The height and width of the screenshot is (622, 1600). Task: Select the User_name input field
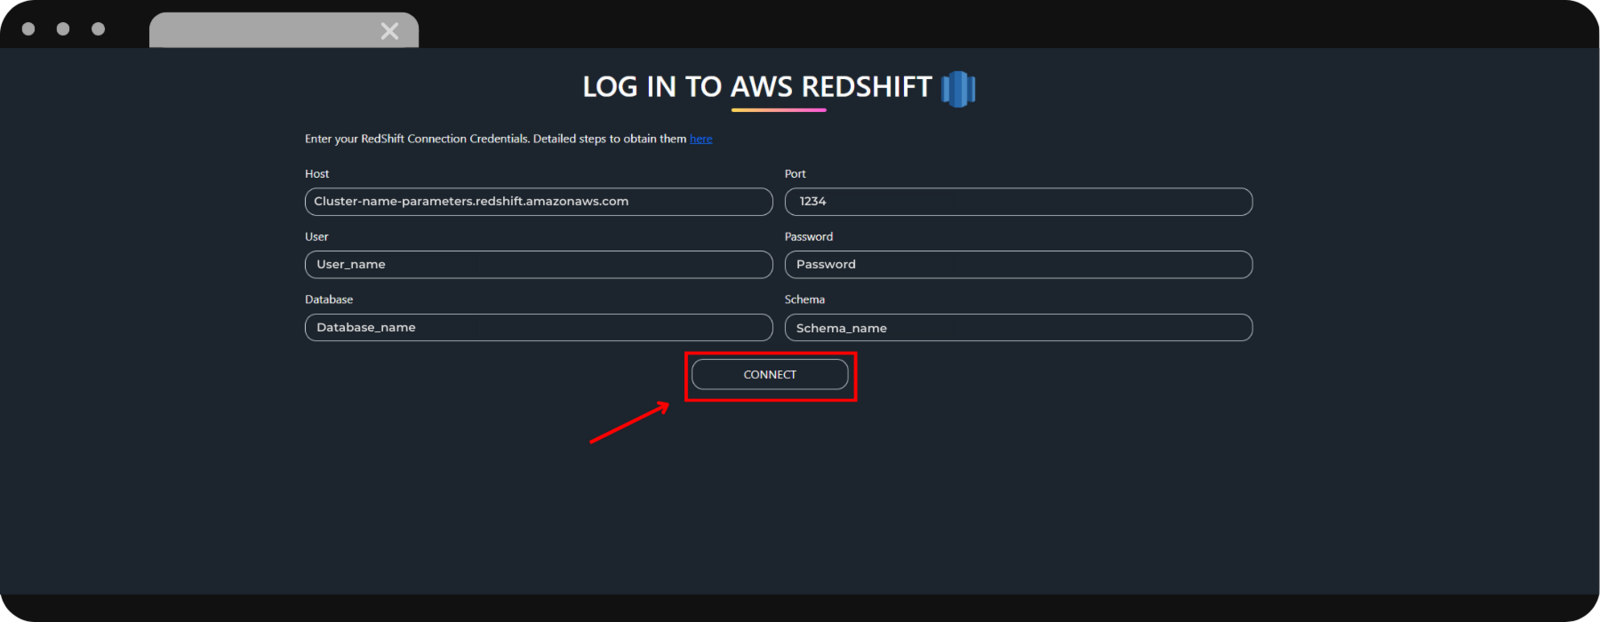coord(538,265)
